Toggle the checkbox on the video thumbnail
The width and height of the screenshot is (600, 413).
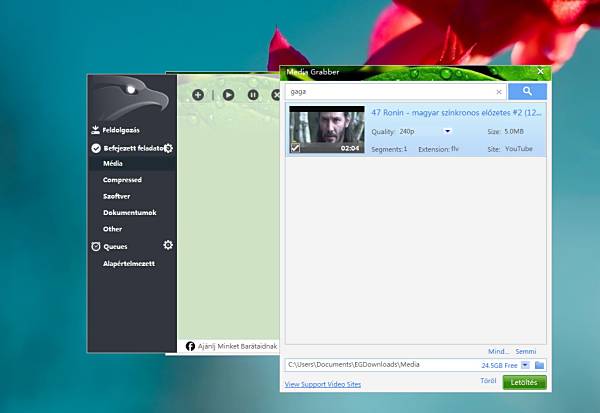(295, 148)
